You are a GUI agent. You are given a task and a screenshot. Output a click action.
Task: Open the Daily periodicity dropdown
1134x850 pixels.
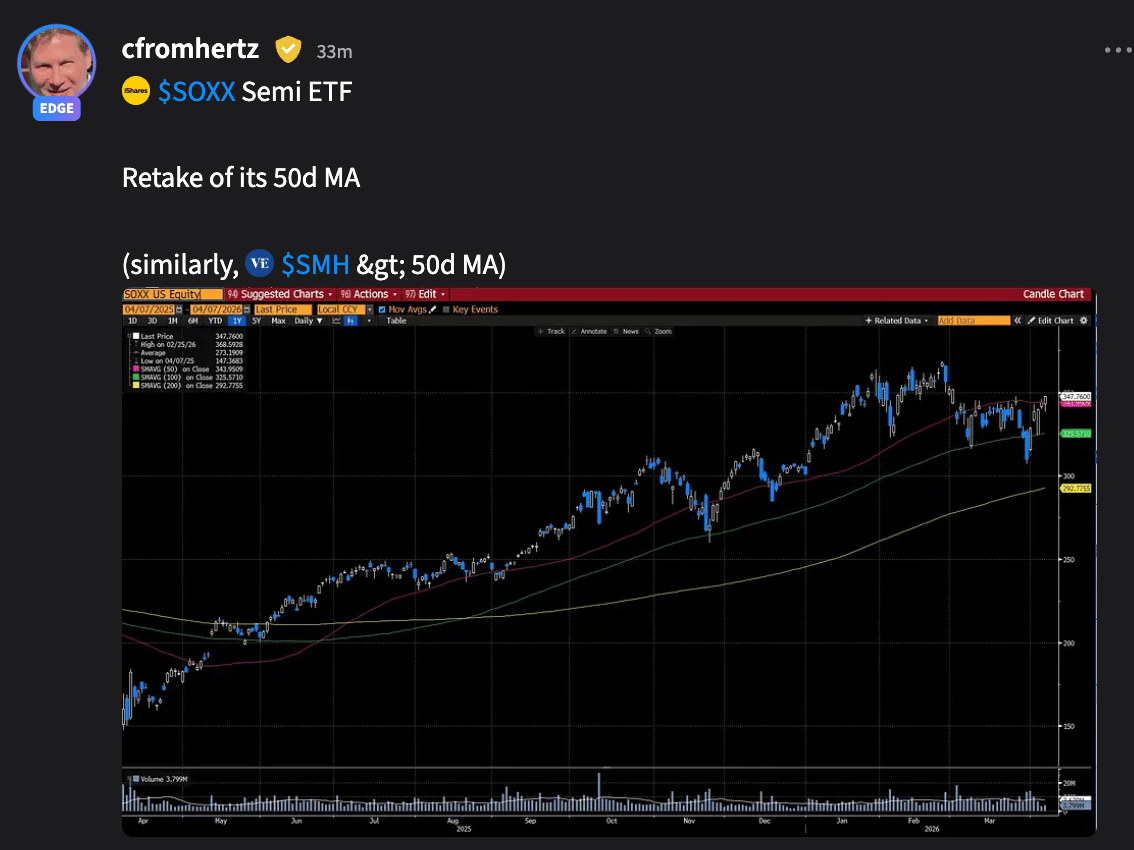coord(309,320)
